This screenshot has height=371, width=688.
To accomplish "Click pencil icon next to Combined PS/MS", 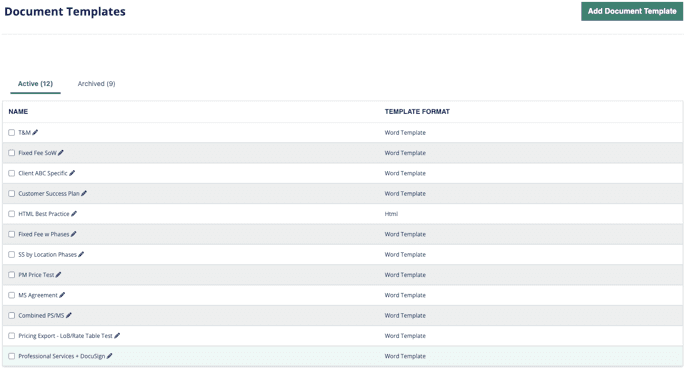I will pyautogui.click(x=69, y=315).
